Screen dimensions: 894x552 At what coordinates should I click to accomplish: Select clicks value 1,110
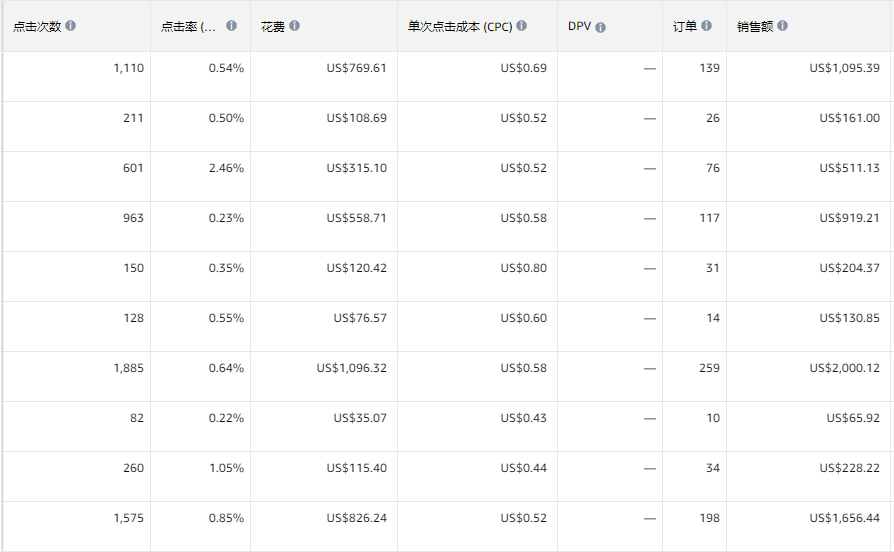pos(129,68)
